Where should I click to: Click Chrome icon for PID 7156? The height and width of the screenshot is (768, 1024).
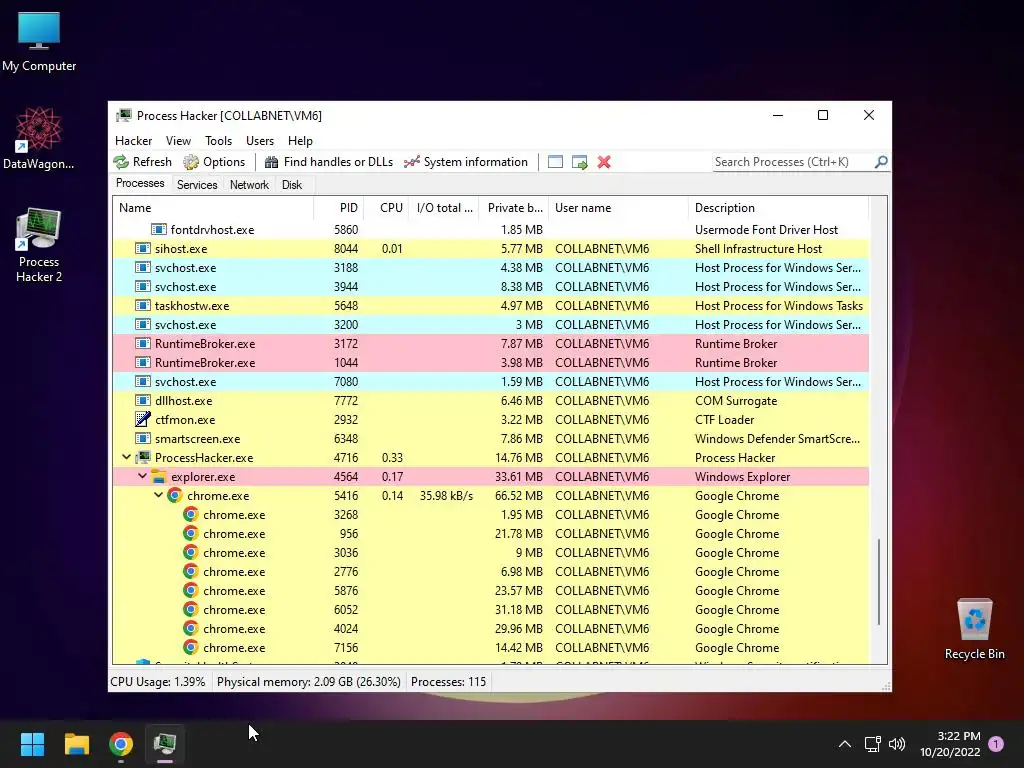point(190,647)
